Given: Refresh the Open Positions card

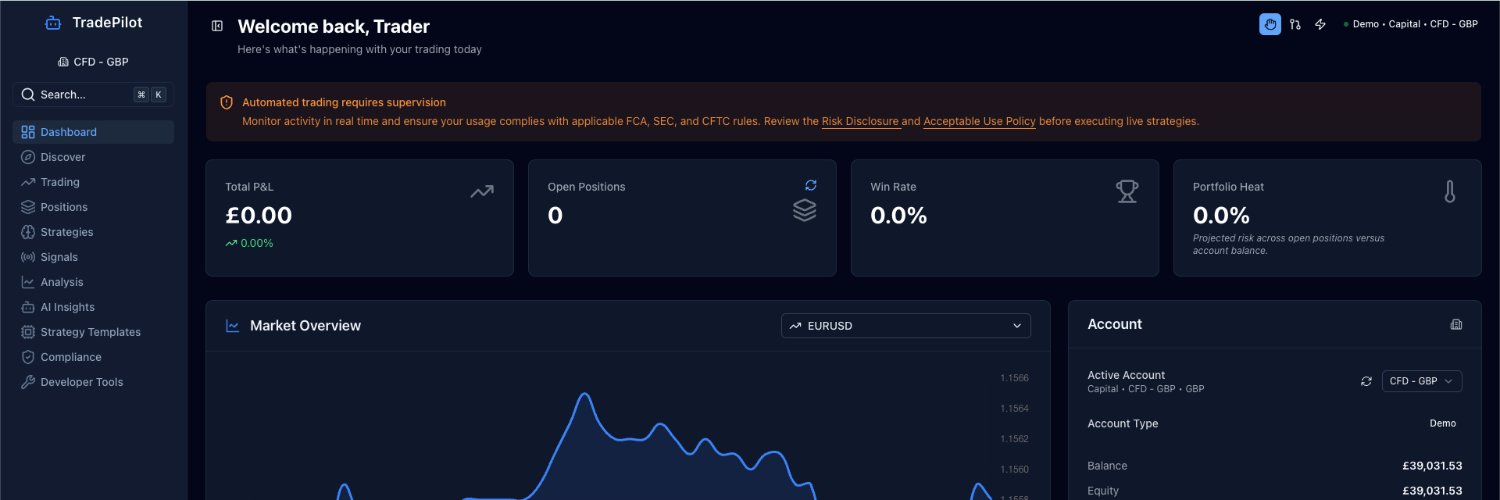Looking at the screenshot, I should pyautogui.click(x=810, y=185).
